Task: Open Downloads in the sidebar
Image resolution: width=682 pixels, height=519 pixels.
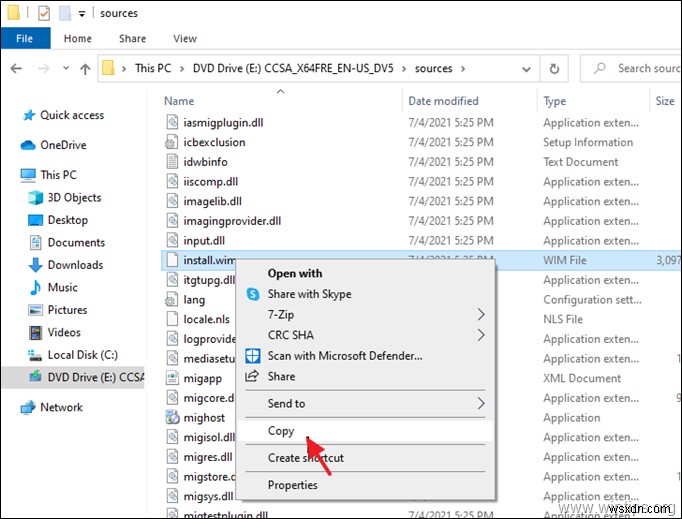Action: coord(75,265)
